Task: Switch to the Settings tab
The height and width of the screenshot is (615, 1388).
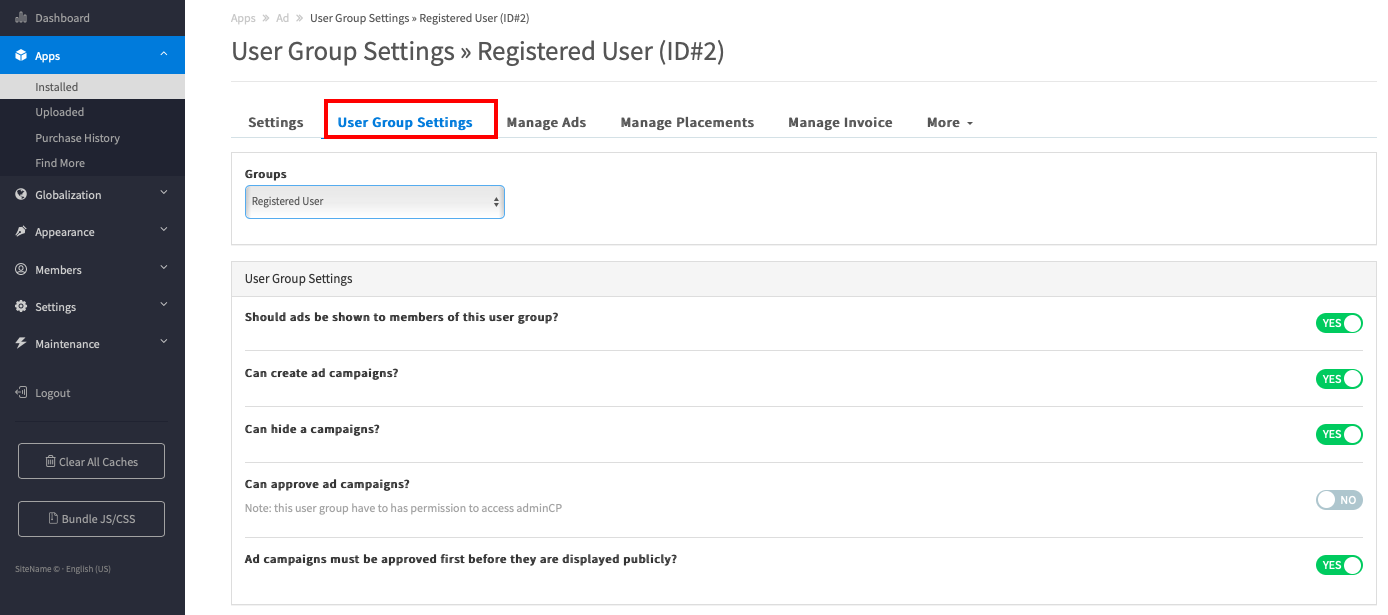Action: tap(276, 122)
